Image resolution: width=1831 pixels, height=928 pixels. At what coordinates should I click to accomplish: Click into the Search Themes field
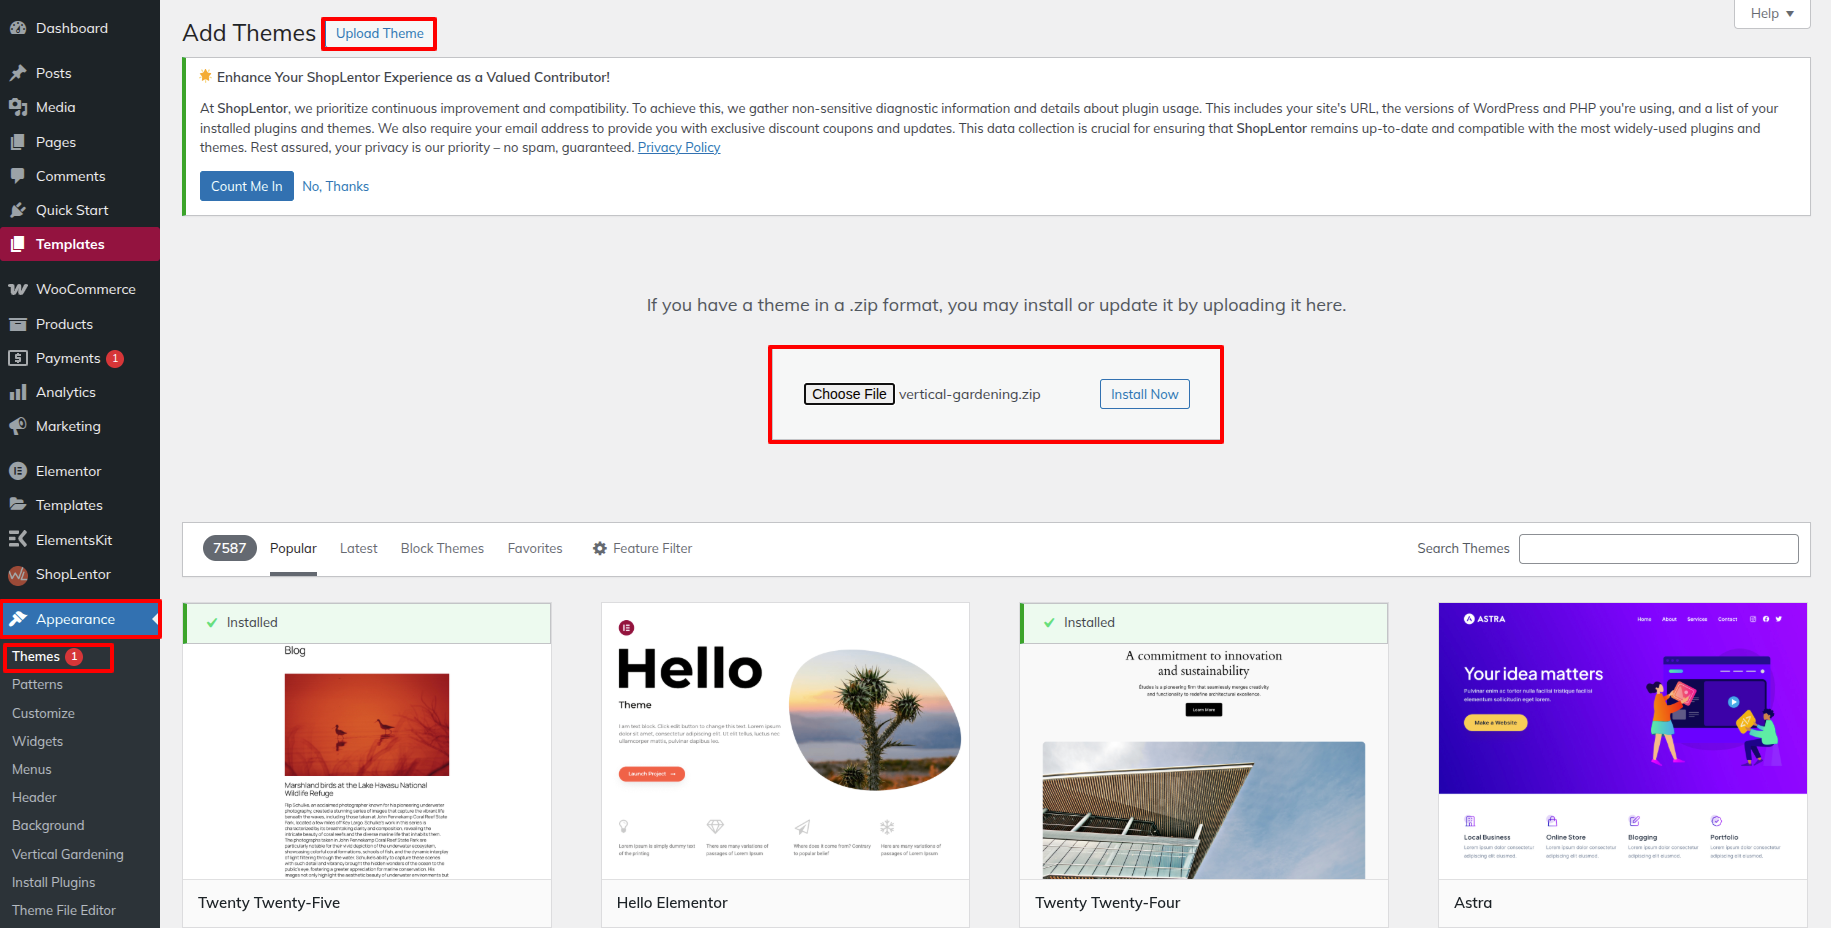(x=1658, y=549)
